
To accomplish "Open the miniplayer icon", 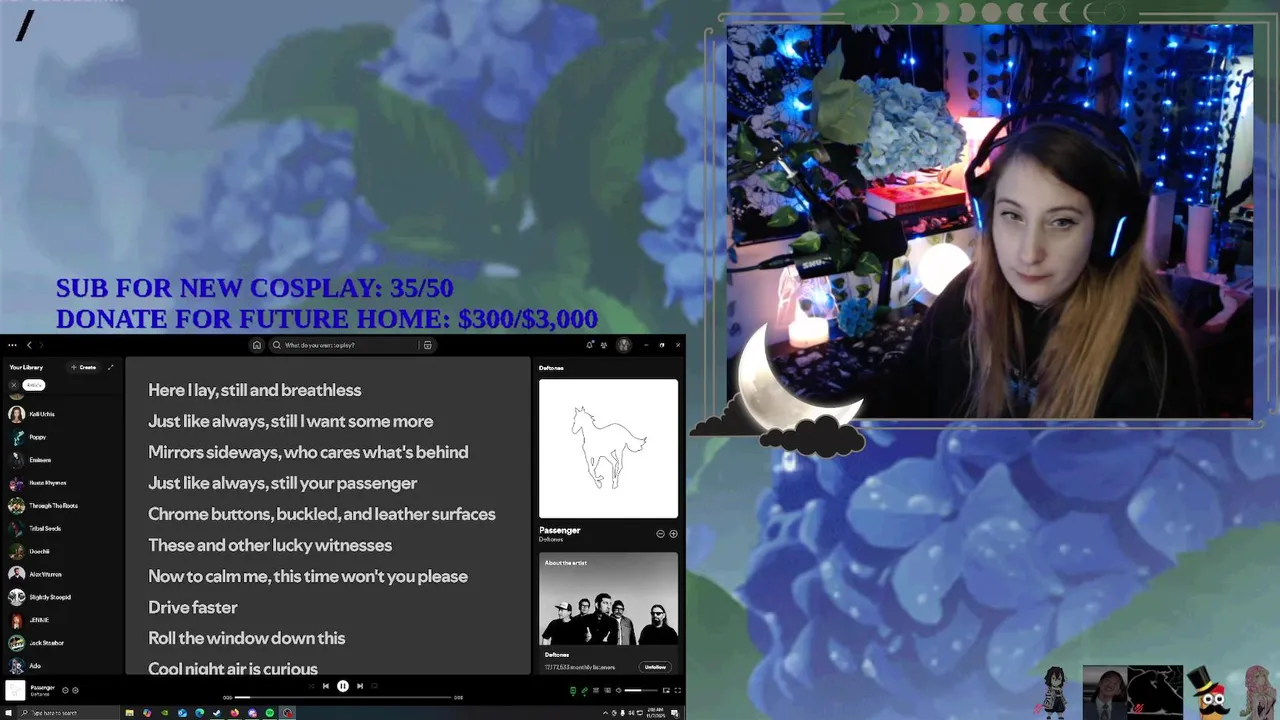I will pos(666,690).
